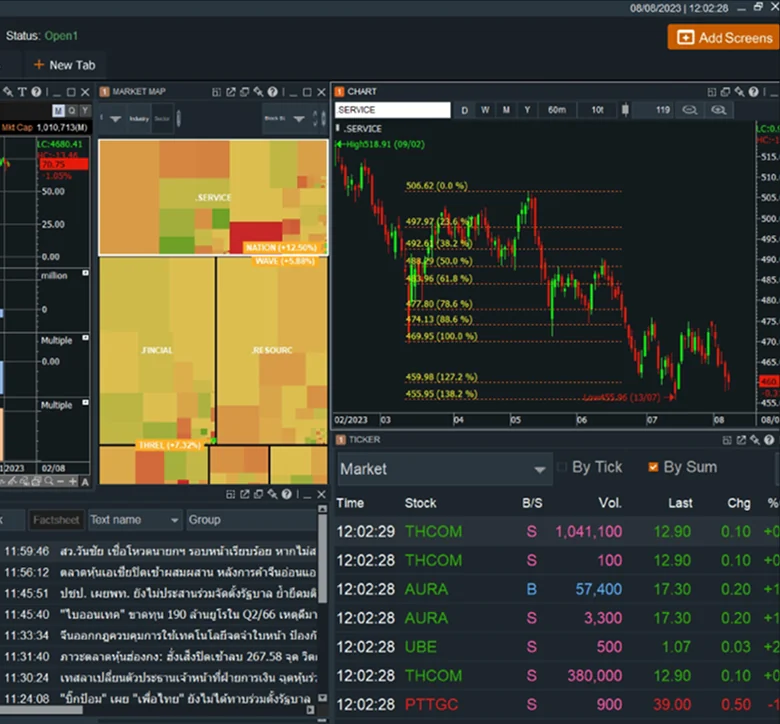The image size is (780, 724).
Task: Duplicate the Chart panel
Action: 726,92
